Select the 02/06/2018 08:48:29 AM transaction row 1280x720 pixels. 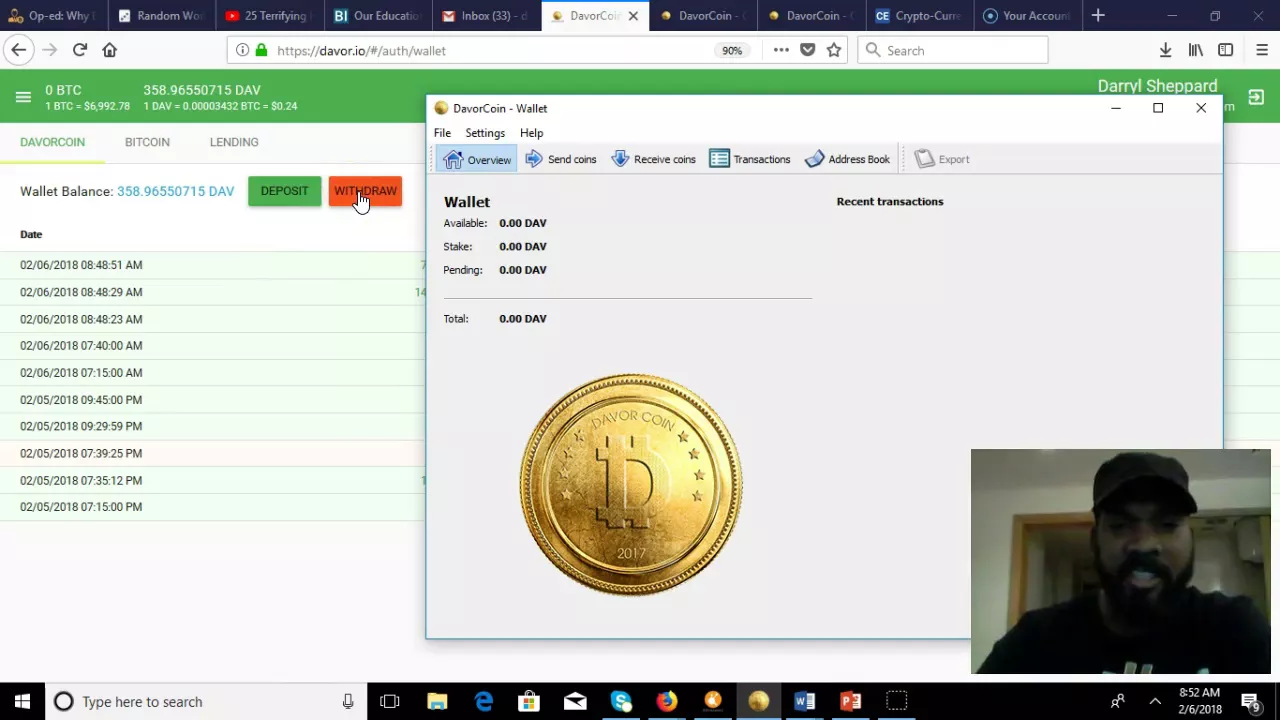tap(212, 292)
